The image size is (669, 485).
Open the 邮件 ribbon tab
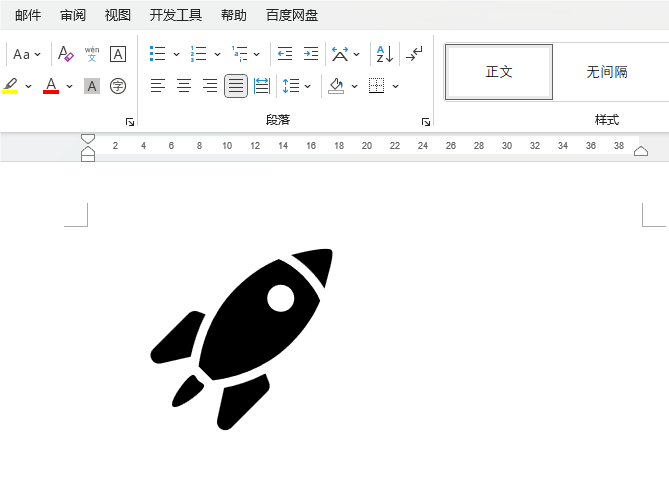(28, 15)
